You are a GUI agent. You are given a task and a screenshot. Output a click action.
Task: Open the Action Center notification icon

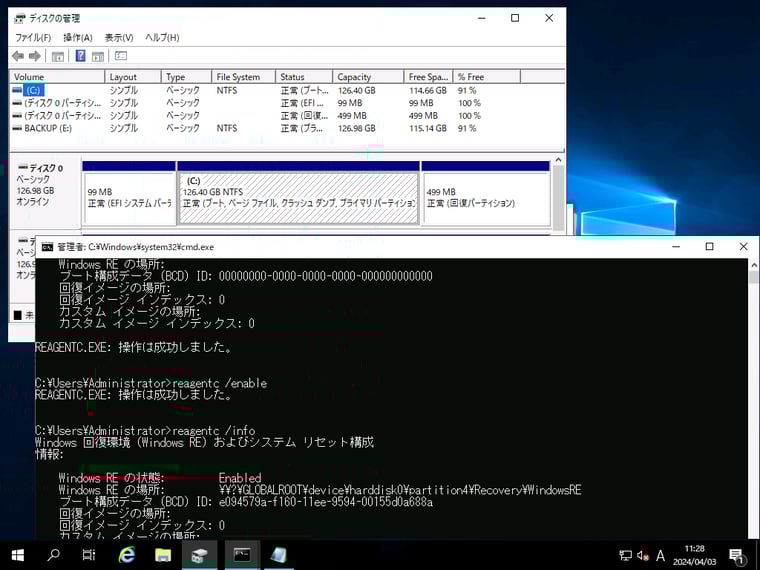pyautogui.click(x=737, y=555)
